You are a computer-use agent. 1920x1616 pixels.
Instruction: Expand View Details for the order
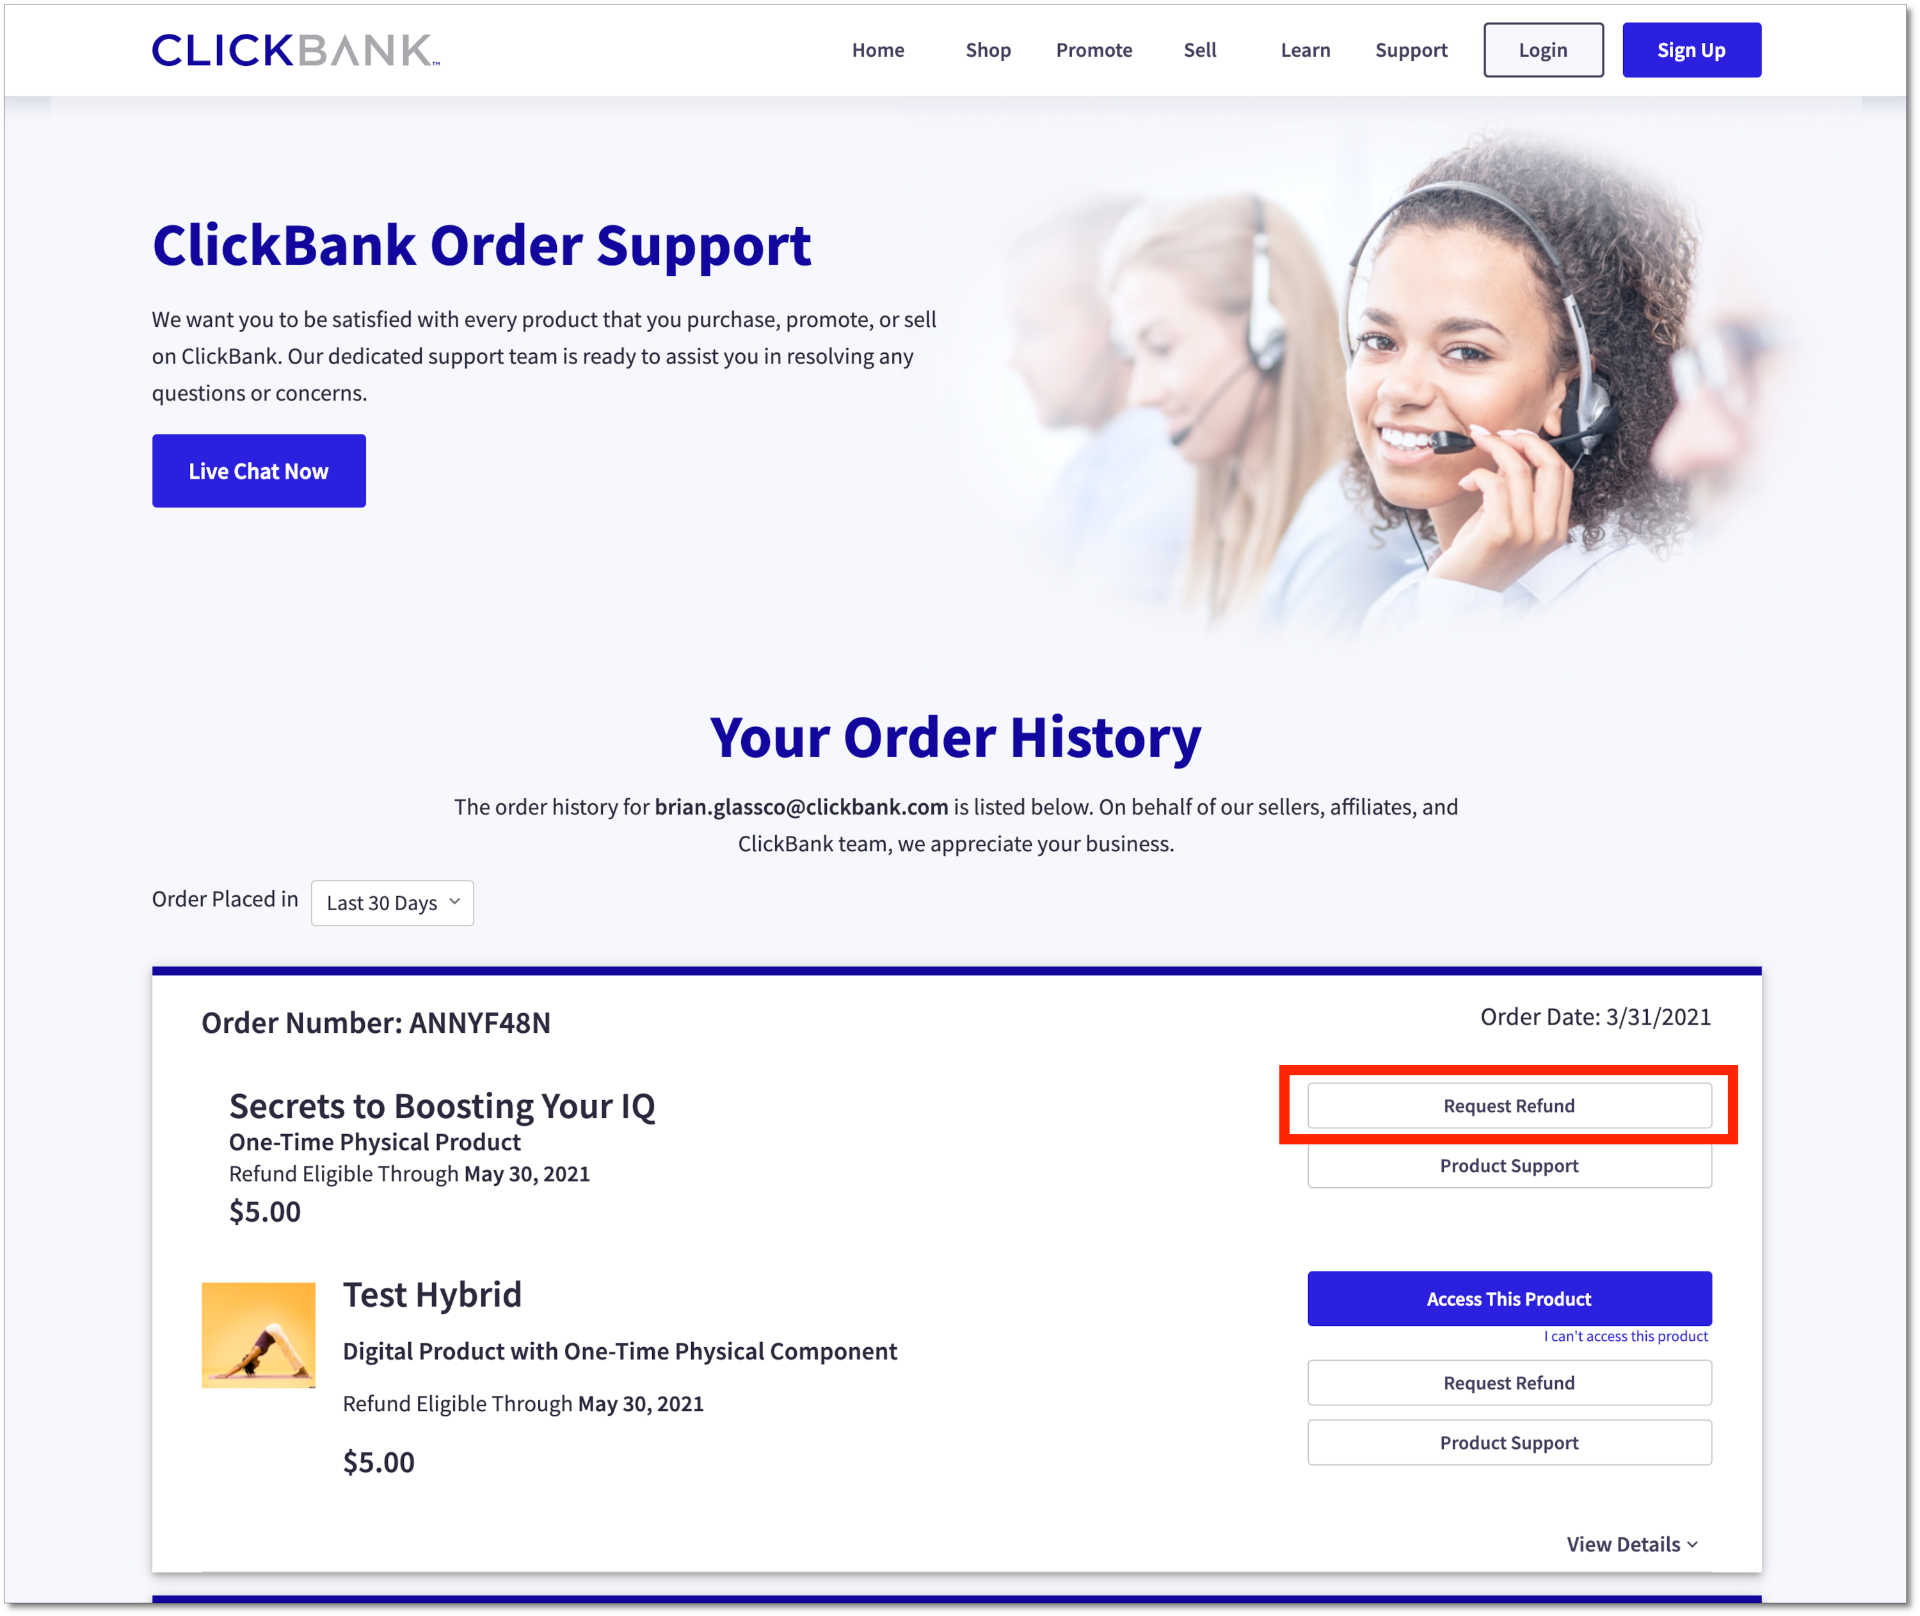click(x=1632, y=1544)
